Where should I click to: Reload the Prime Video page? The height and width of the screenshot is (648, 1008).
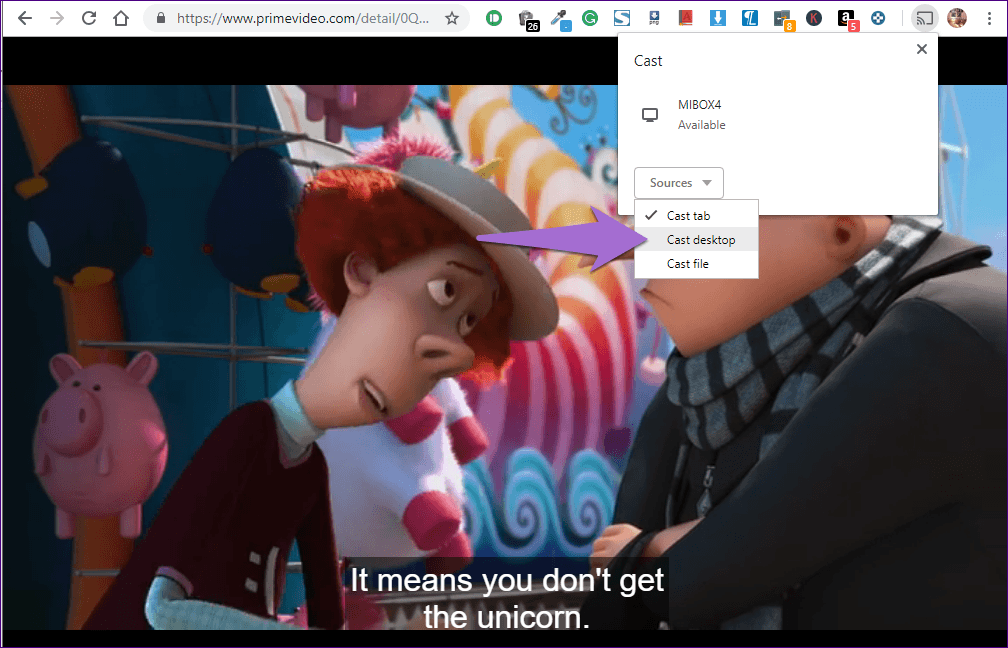click(89, 18)
